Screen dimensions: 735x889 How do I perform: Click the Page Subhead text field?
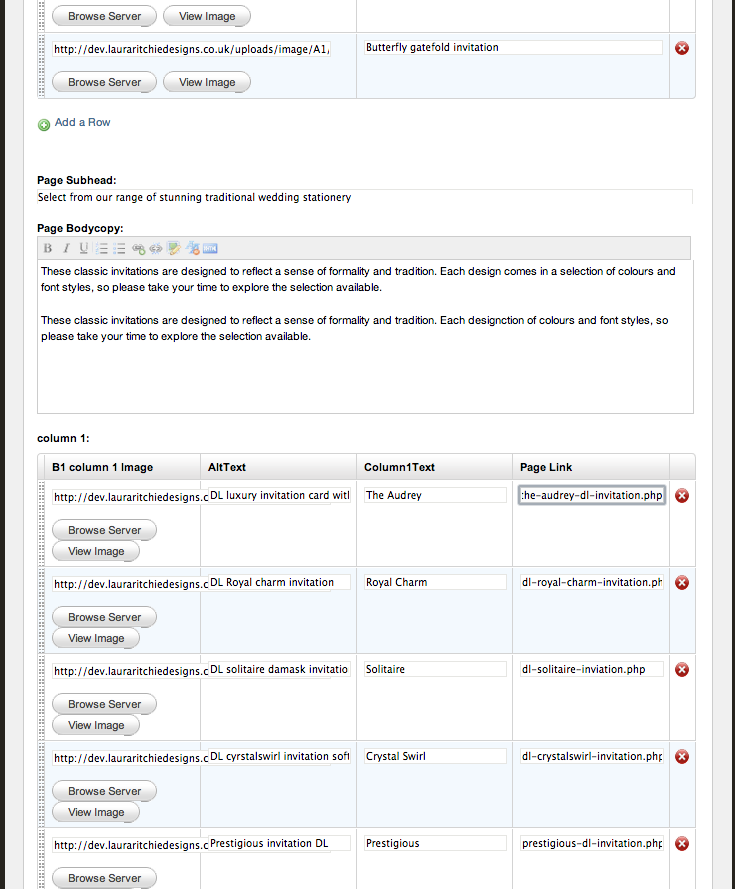365,197
